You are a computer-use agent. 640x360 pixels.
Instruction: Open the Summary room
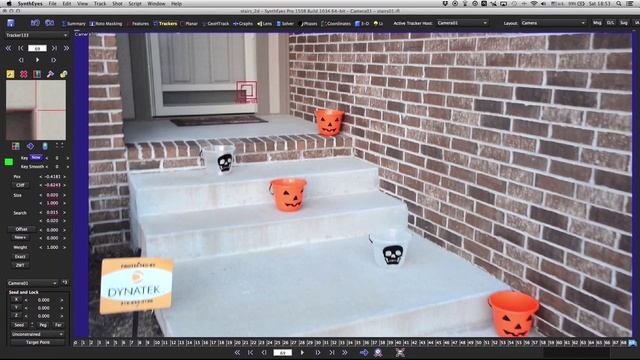tap(73, 24)
